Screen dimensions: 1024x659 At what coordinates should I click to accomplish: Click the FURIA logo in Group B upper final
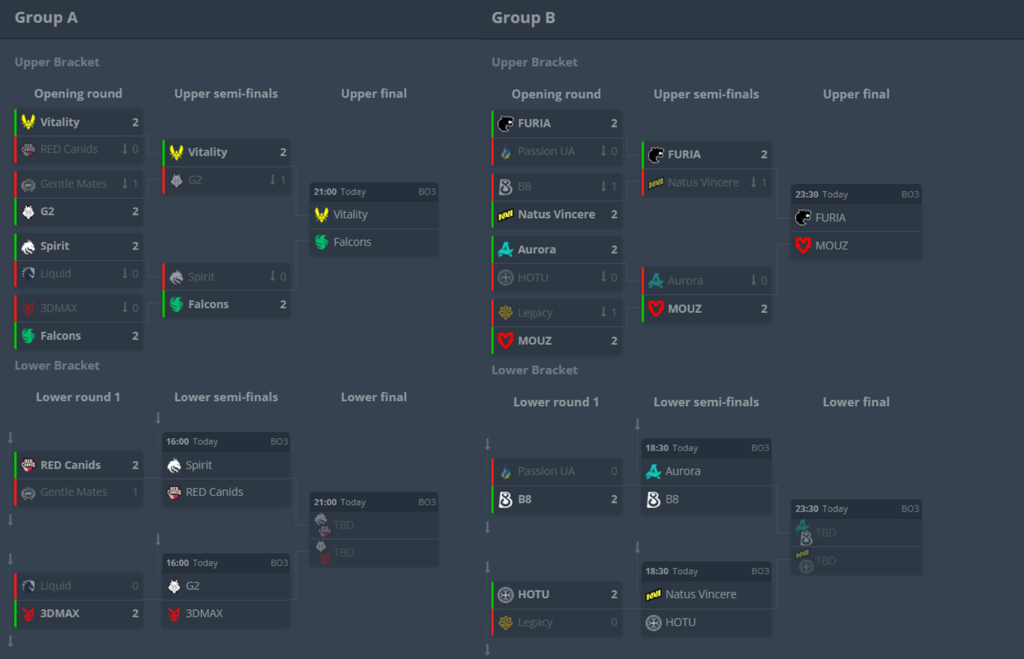[x=803, y=217]
